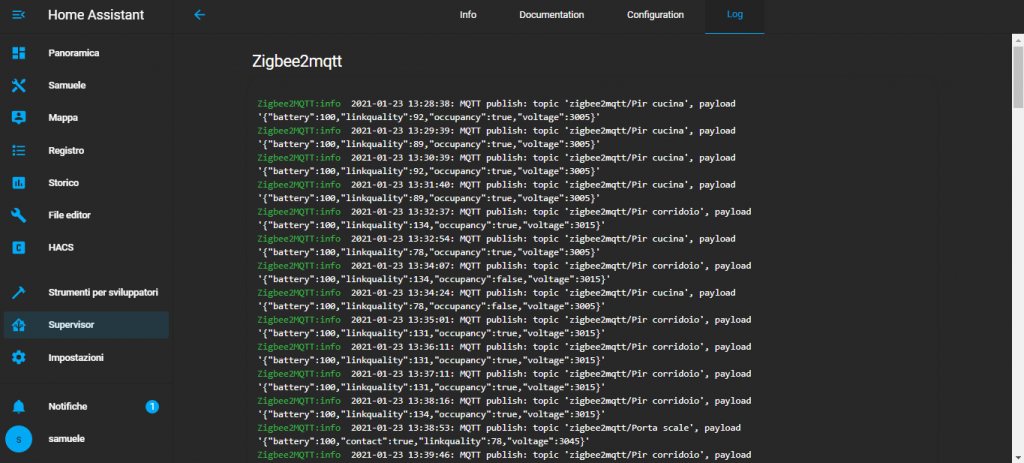Click the Samuele tools icon
1024x463 pixels.
(x=18, y=86)
